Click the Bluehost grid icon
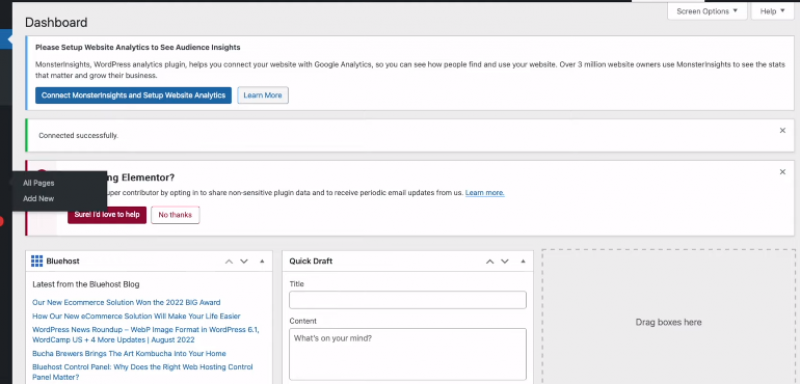Image resolution: width=800 pixels, height=384 pixels. pos(37,261)
